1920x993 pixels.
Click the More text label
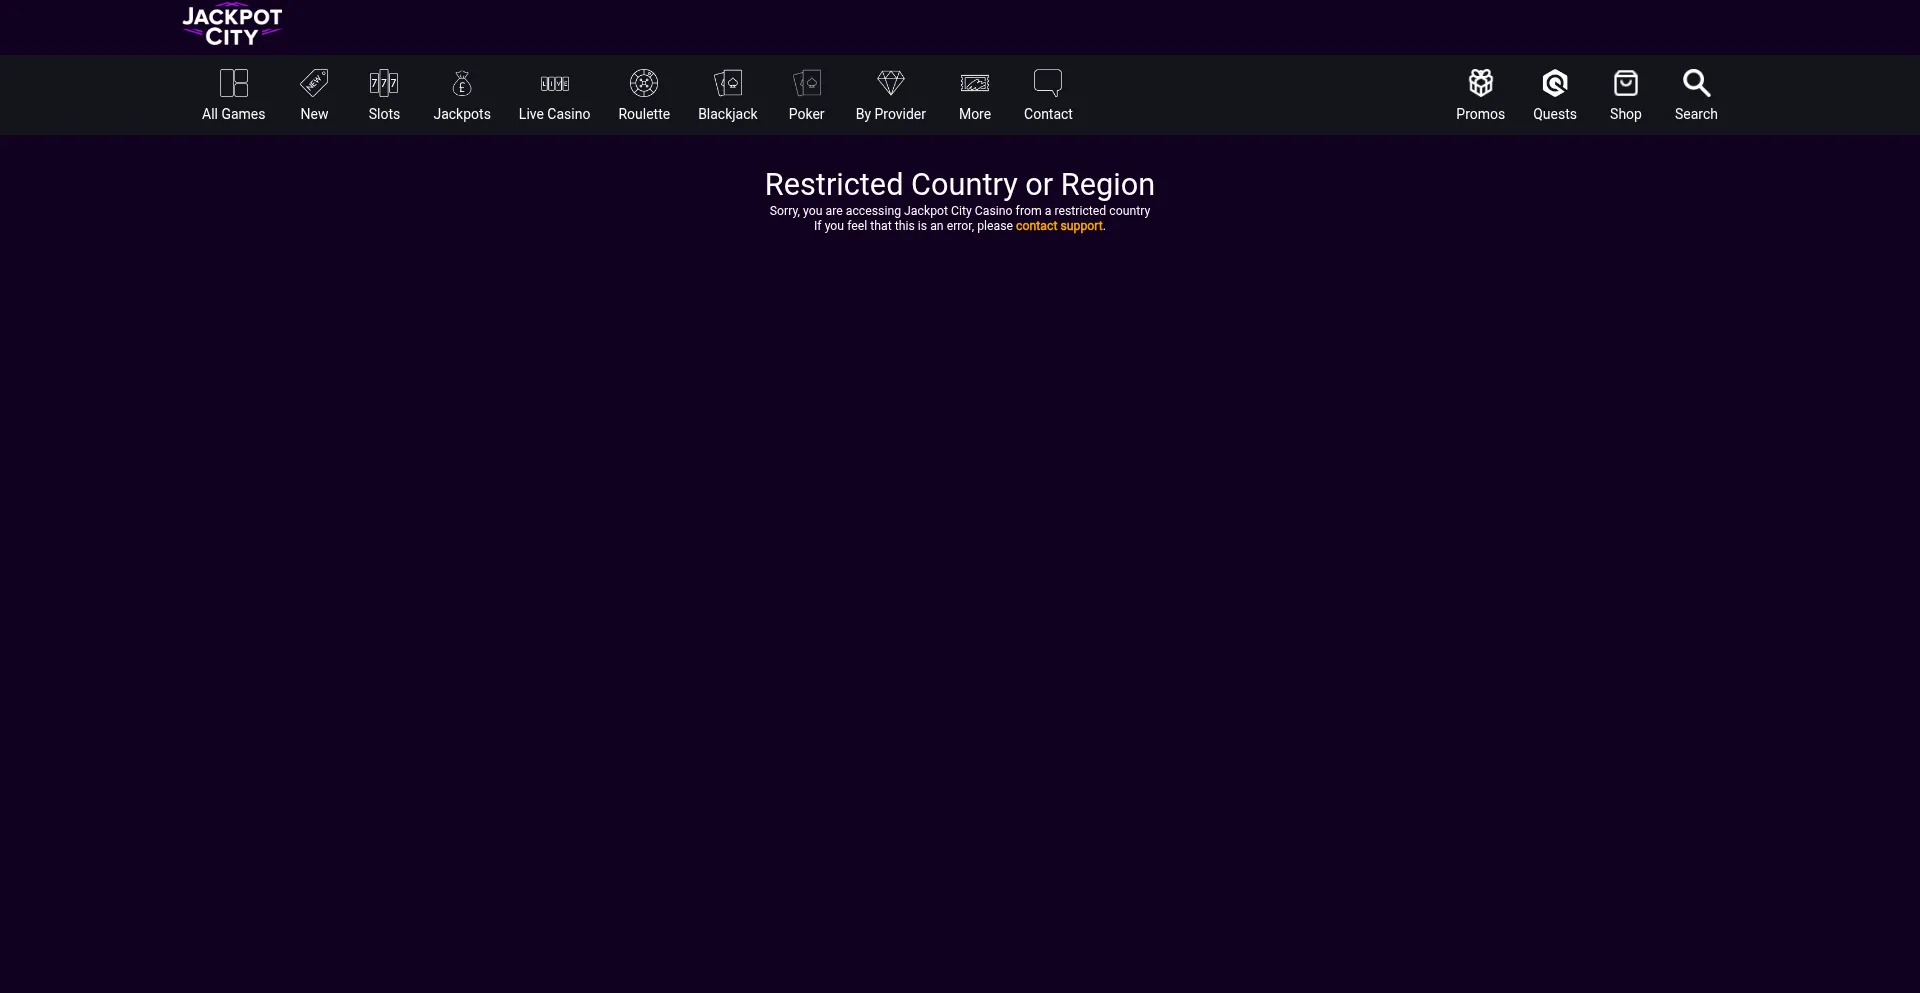click(975, 114)
